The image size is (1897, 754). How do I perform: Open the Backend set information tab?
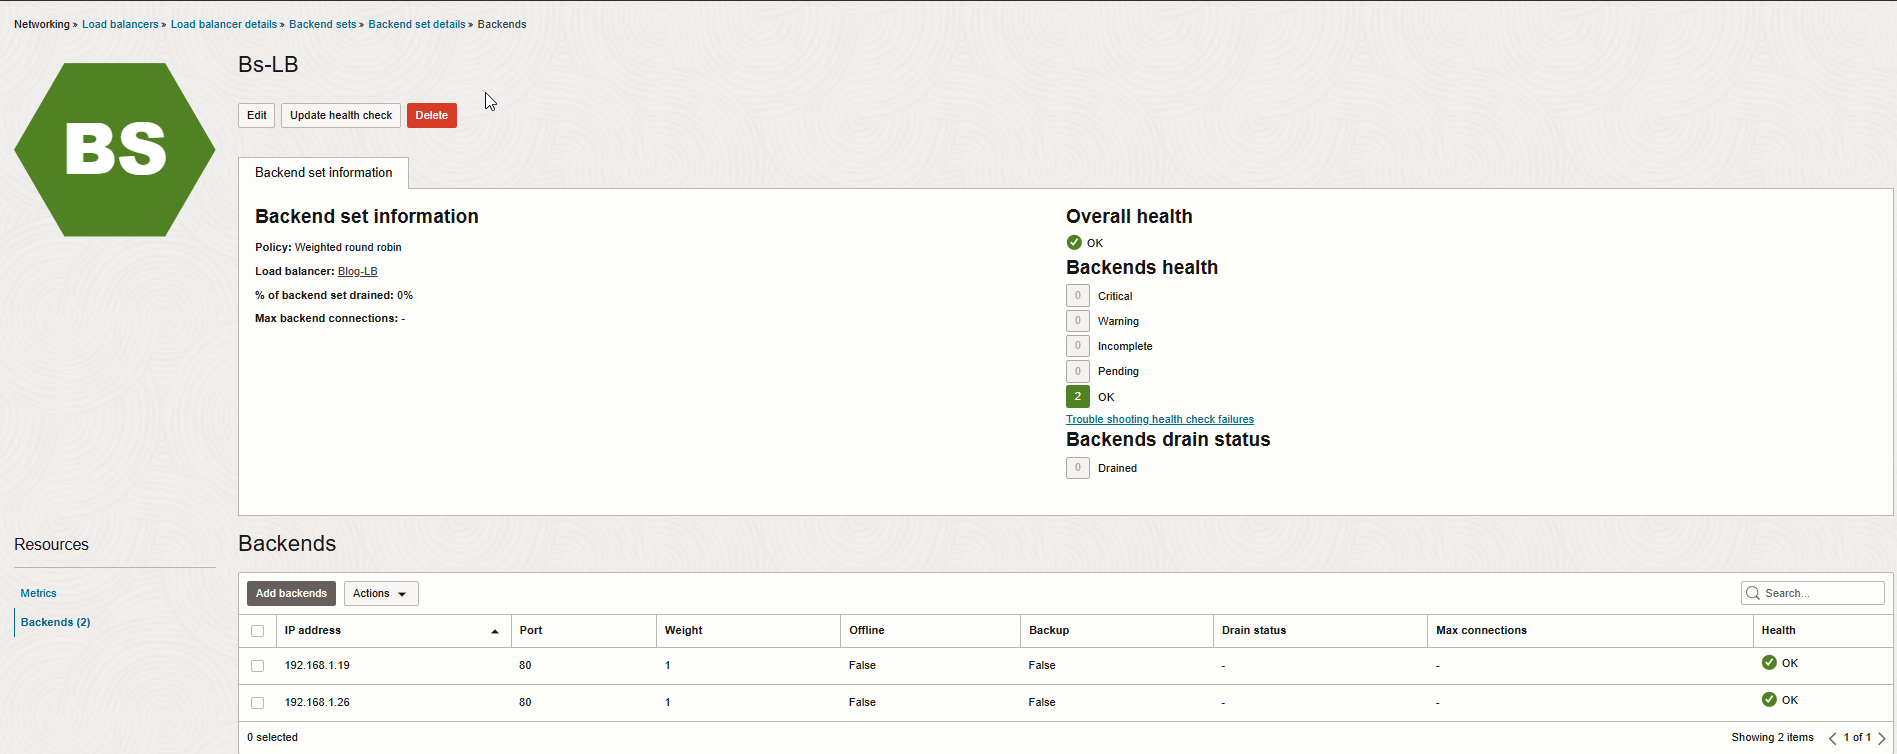pos(323,173)
